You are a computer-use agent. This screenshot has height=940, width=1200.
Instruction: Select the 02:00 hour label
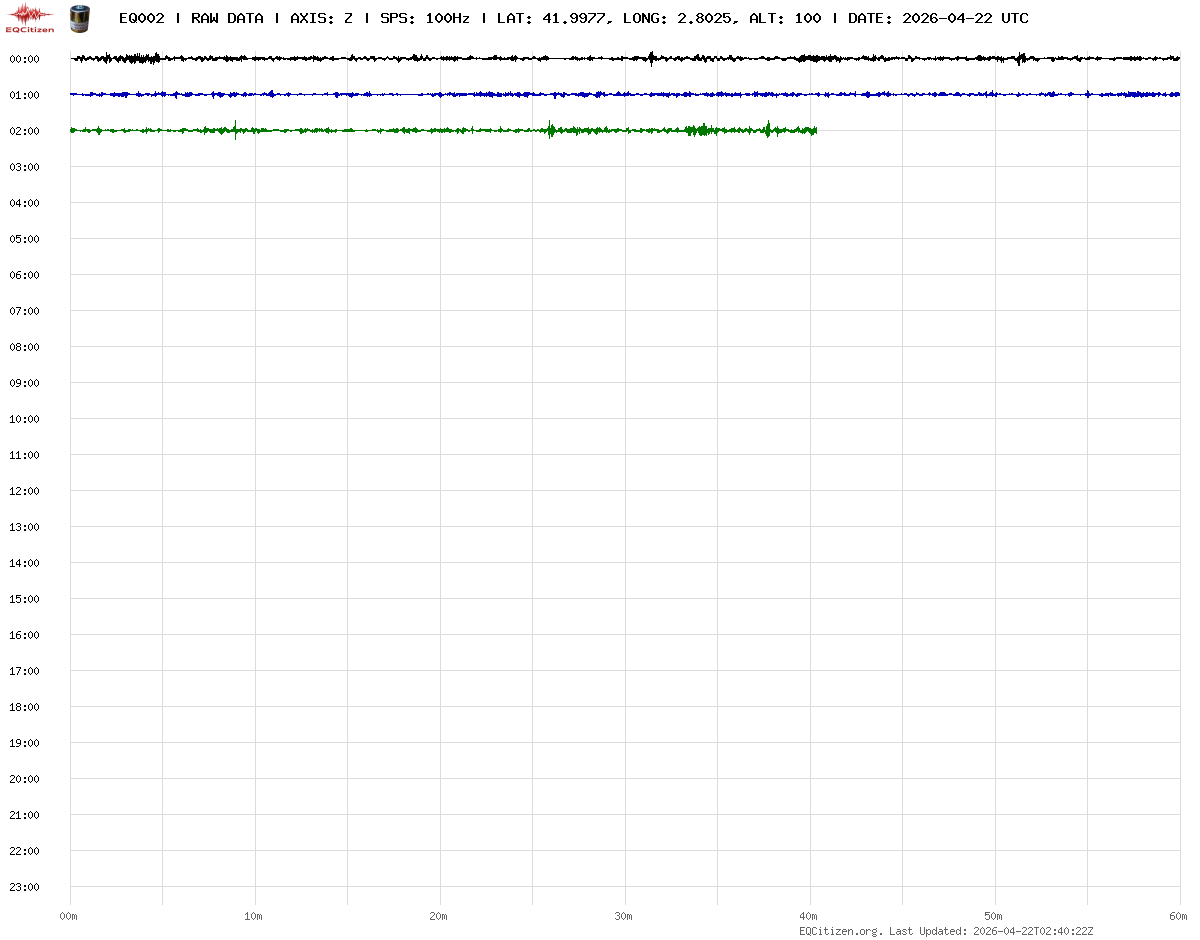24,131
